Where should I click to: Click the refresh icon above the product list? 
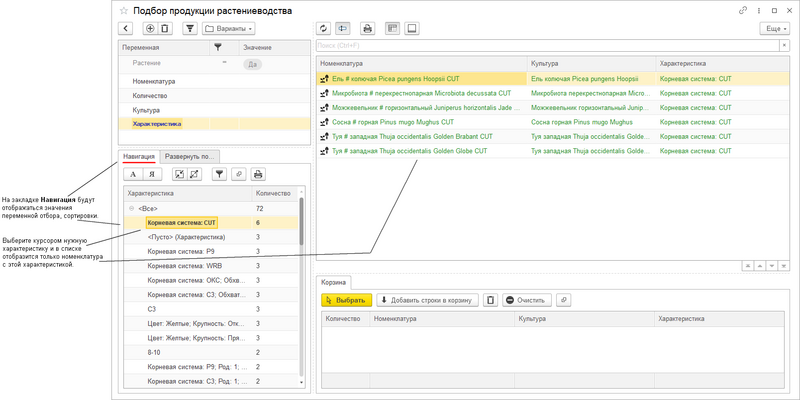[323, 28]
